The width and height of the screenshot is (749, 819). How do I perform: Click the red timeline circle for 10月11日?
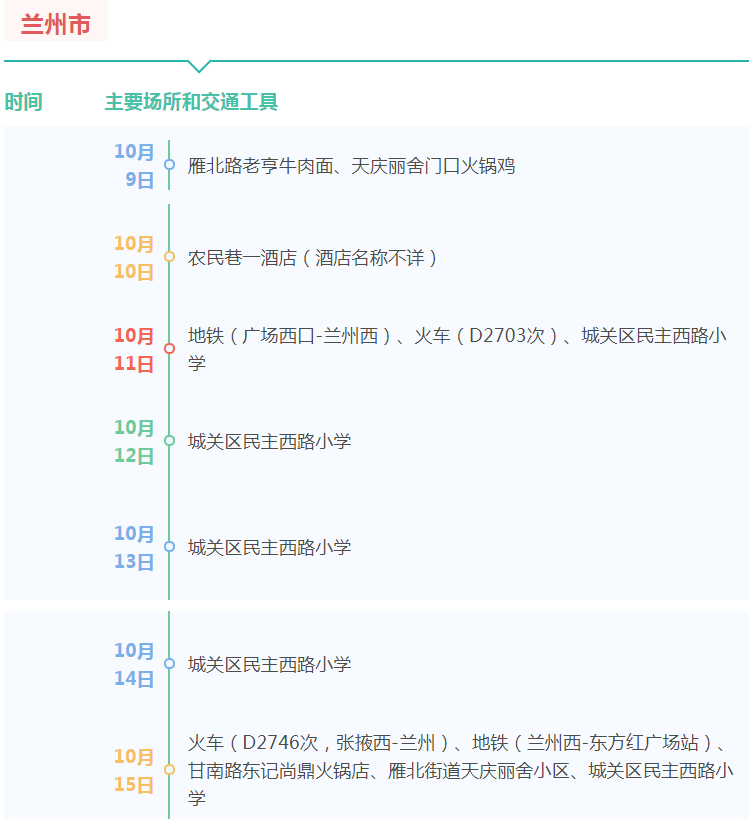pyautogui.click(x=169, y=348)
